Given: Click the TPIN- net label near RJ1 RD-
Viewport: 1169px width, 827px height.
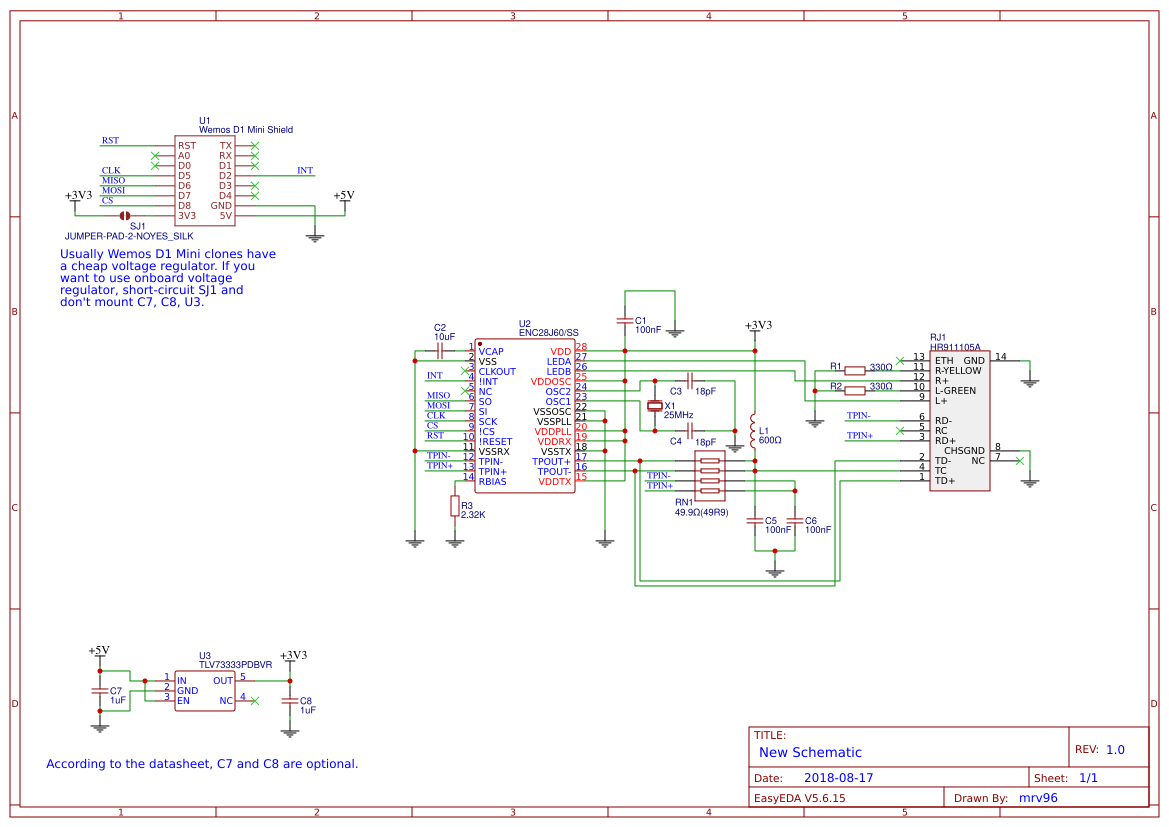Looking at the screenshot, I should coord(858,415).
